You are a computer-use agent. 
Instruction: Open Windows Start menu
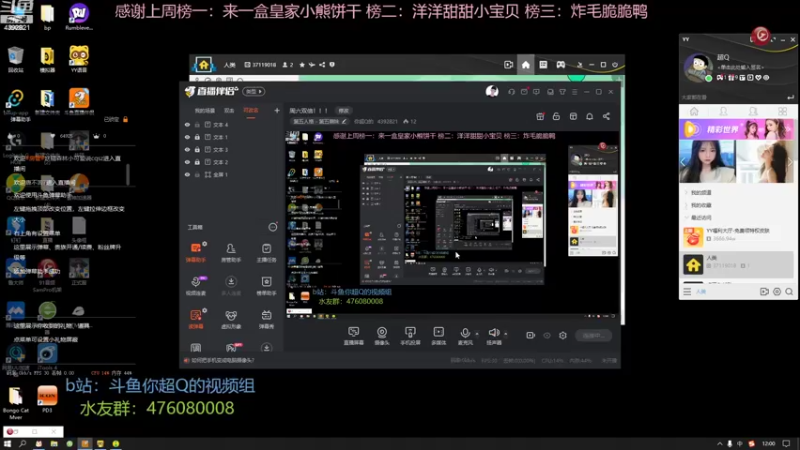coord(7,444)
